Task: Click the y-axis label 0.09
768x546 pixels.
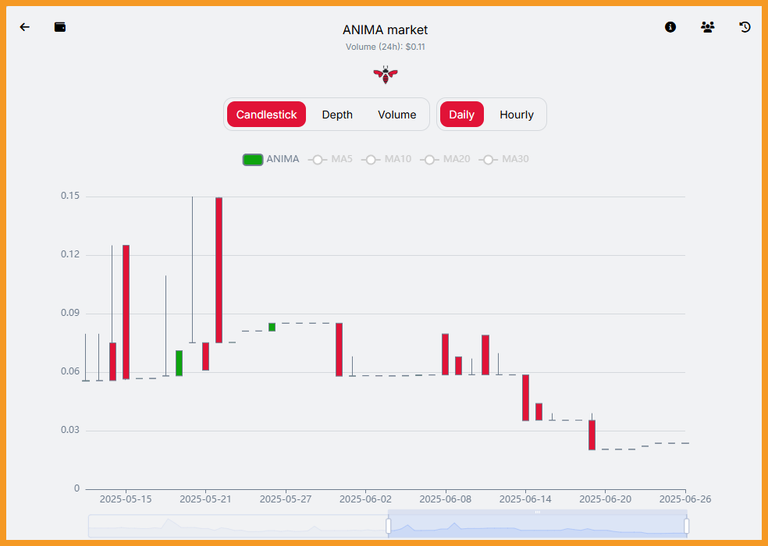Action: pyautogui.click(x=70, y=313)
